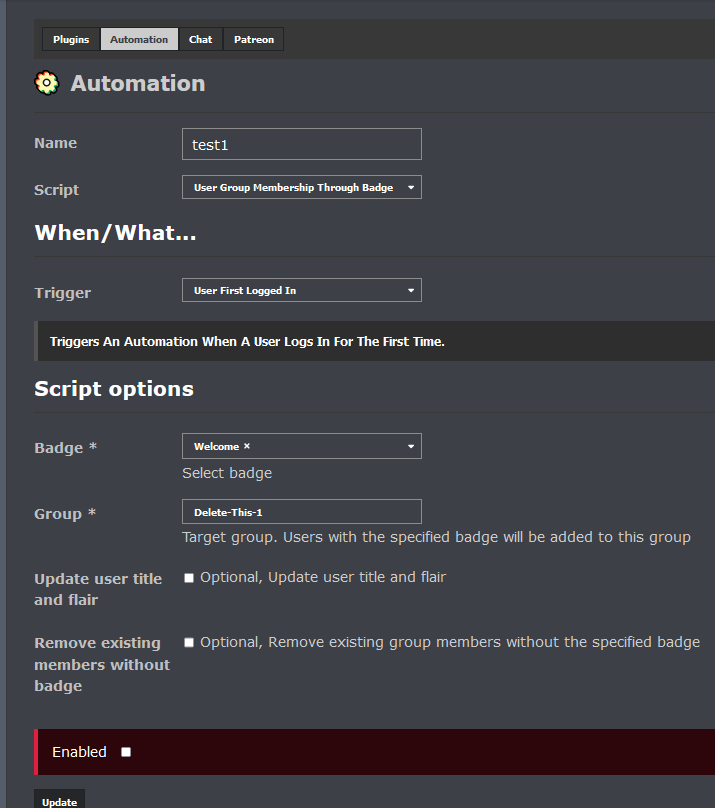Image resolution: width=715 pixels, height=808 pixels.
Task: Toggle the Enabled checkbox
Action: (x=126, y=752)
